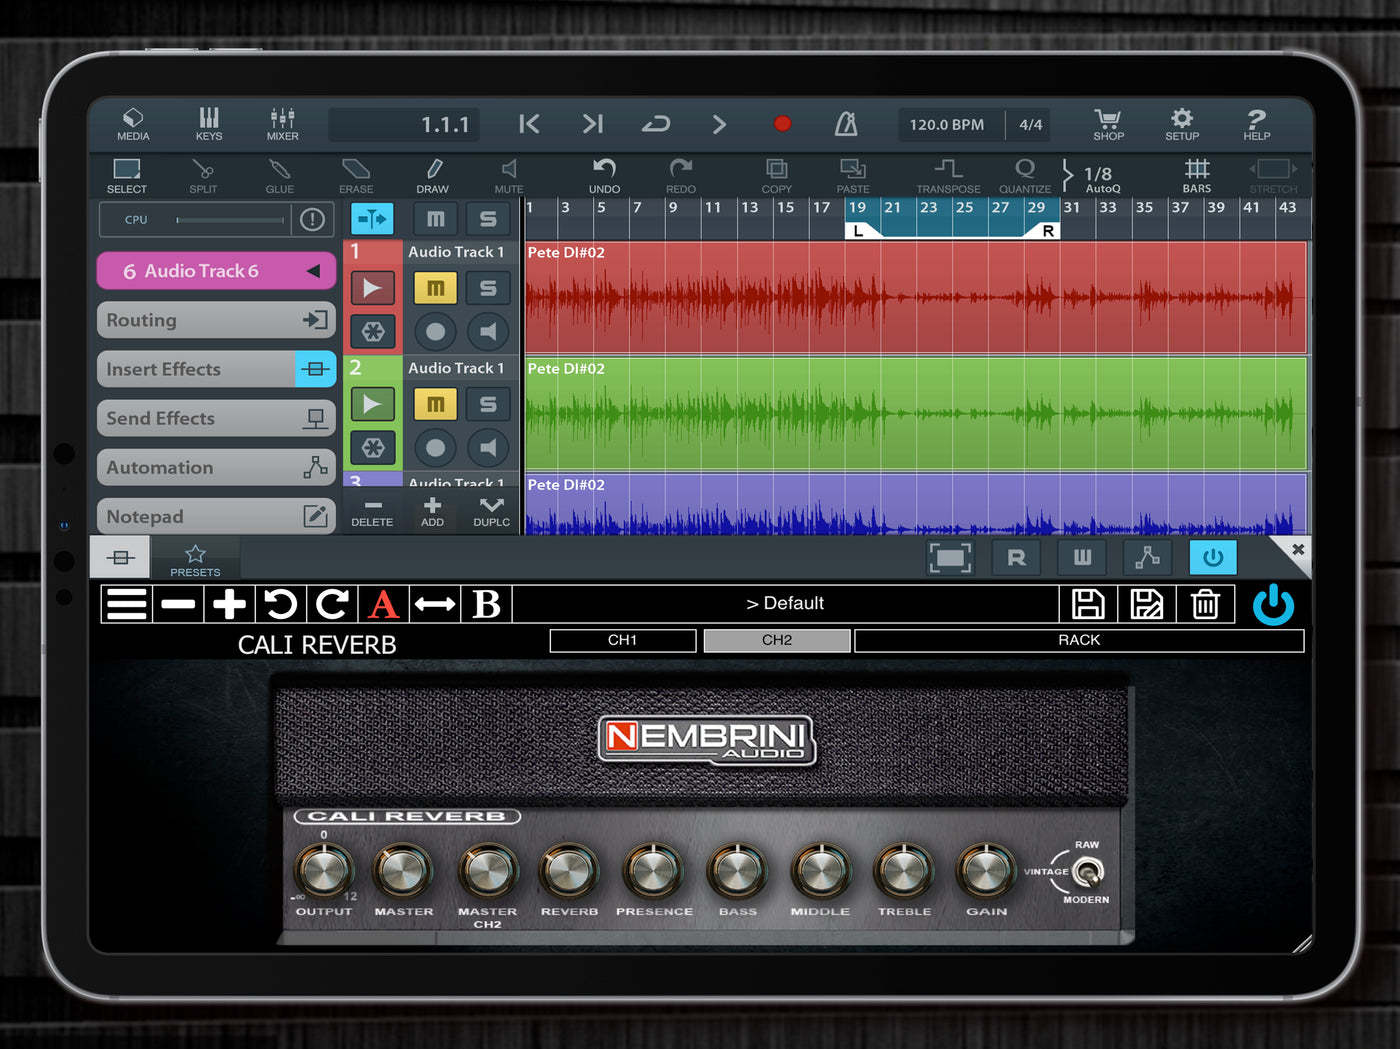Choose the MUTE tool

click(509, 176)
